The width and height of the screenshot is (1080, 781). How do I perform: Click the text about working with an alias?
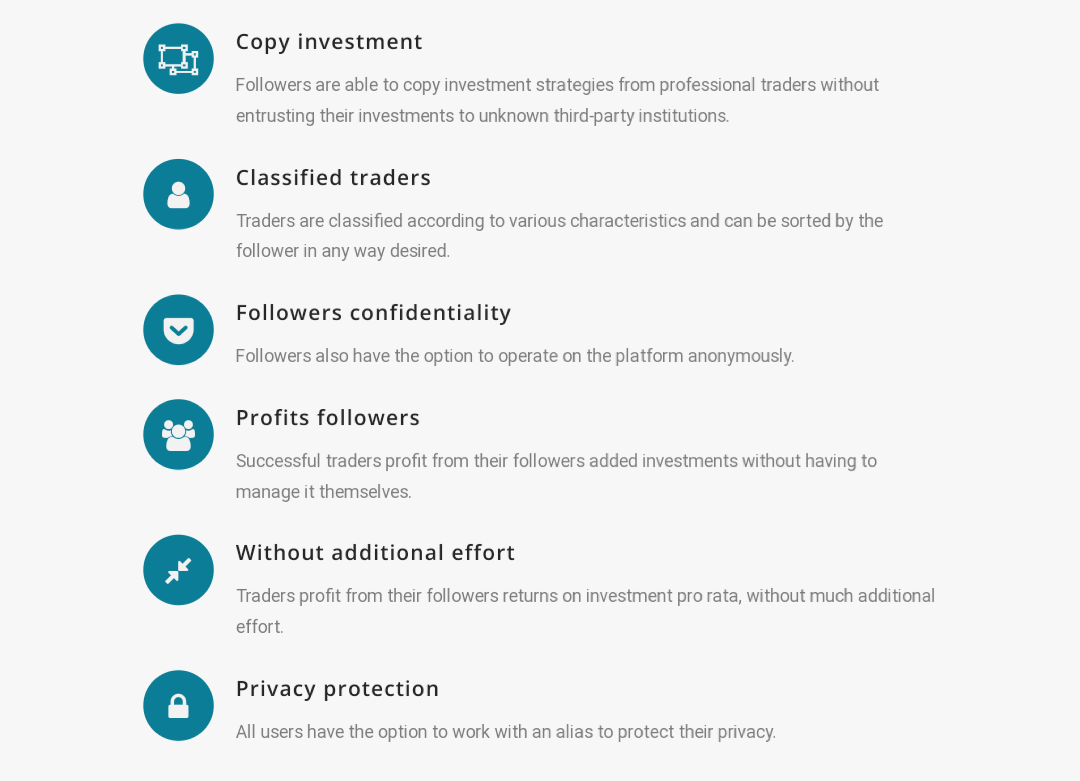click(x=505, y=732)
